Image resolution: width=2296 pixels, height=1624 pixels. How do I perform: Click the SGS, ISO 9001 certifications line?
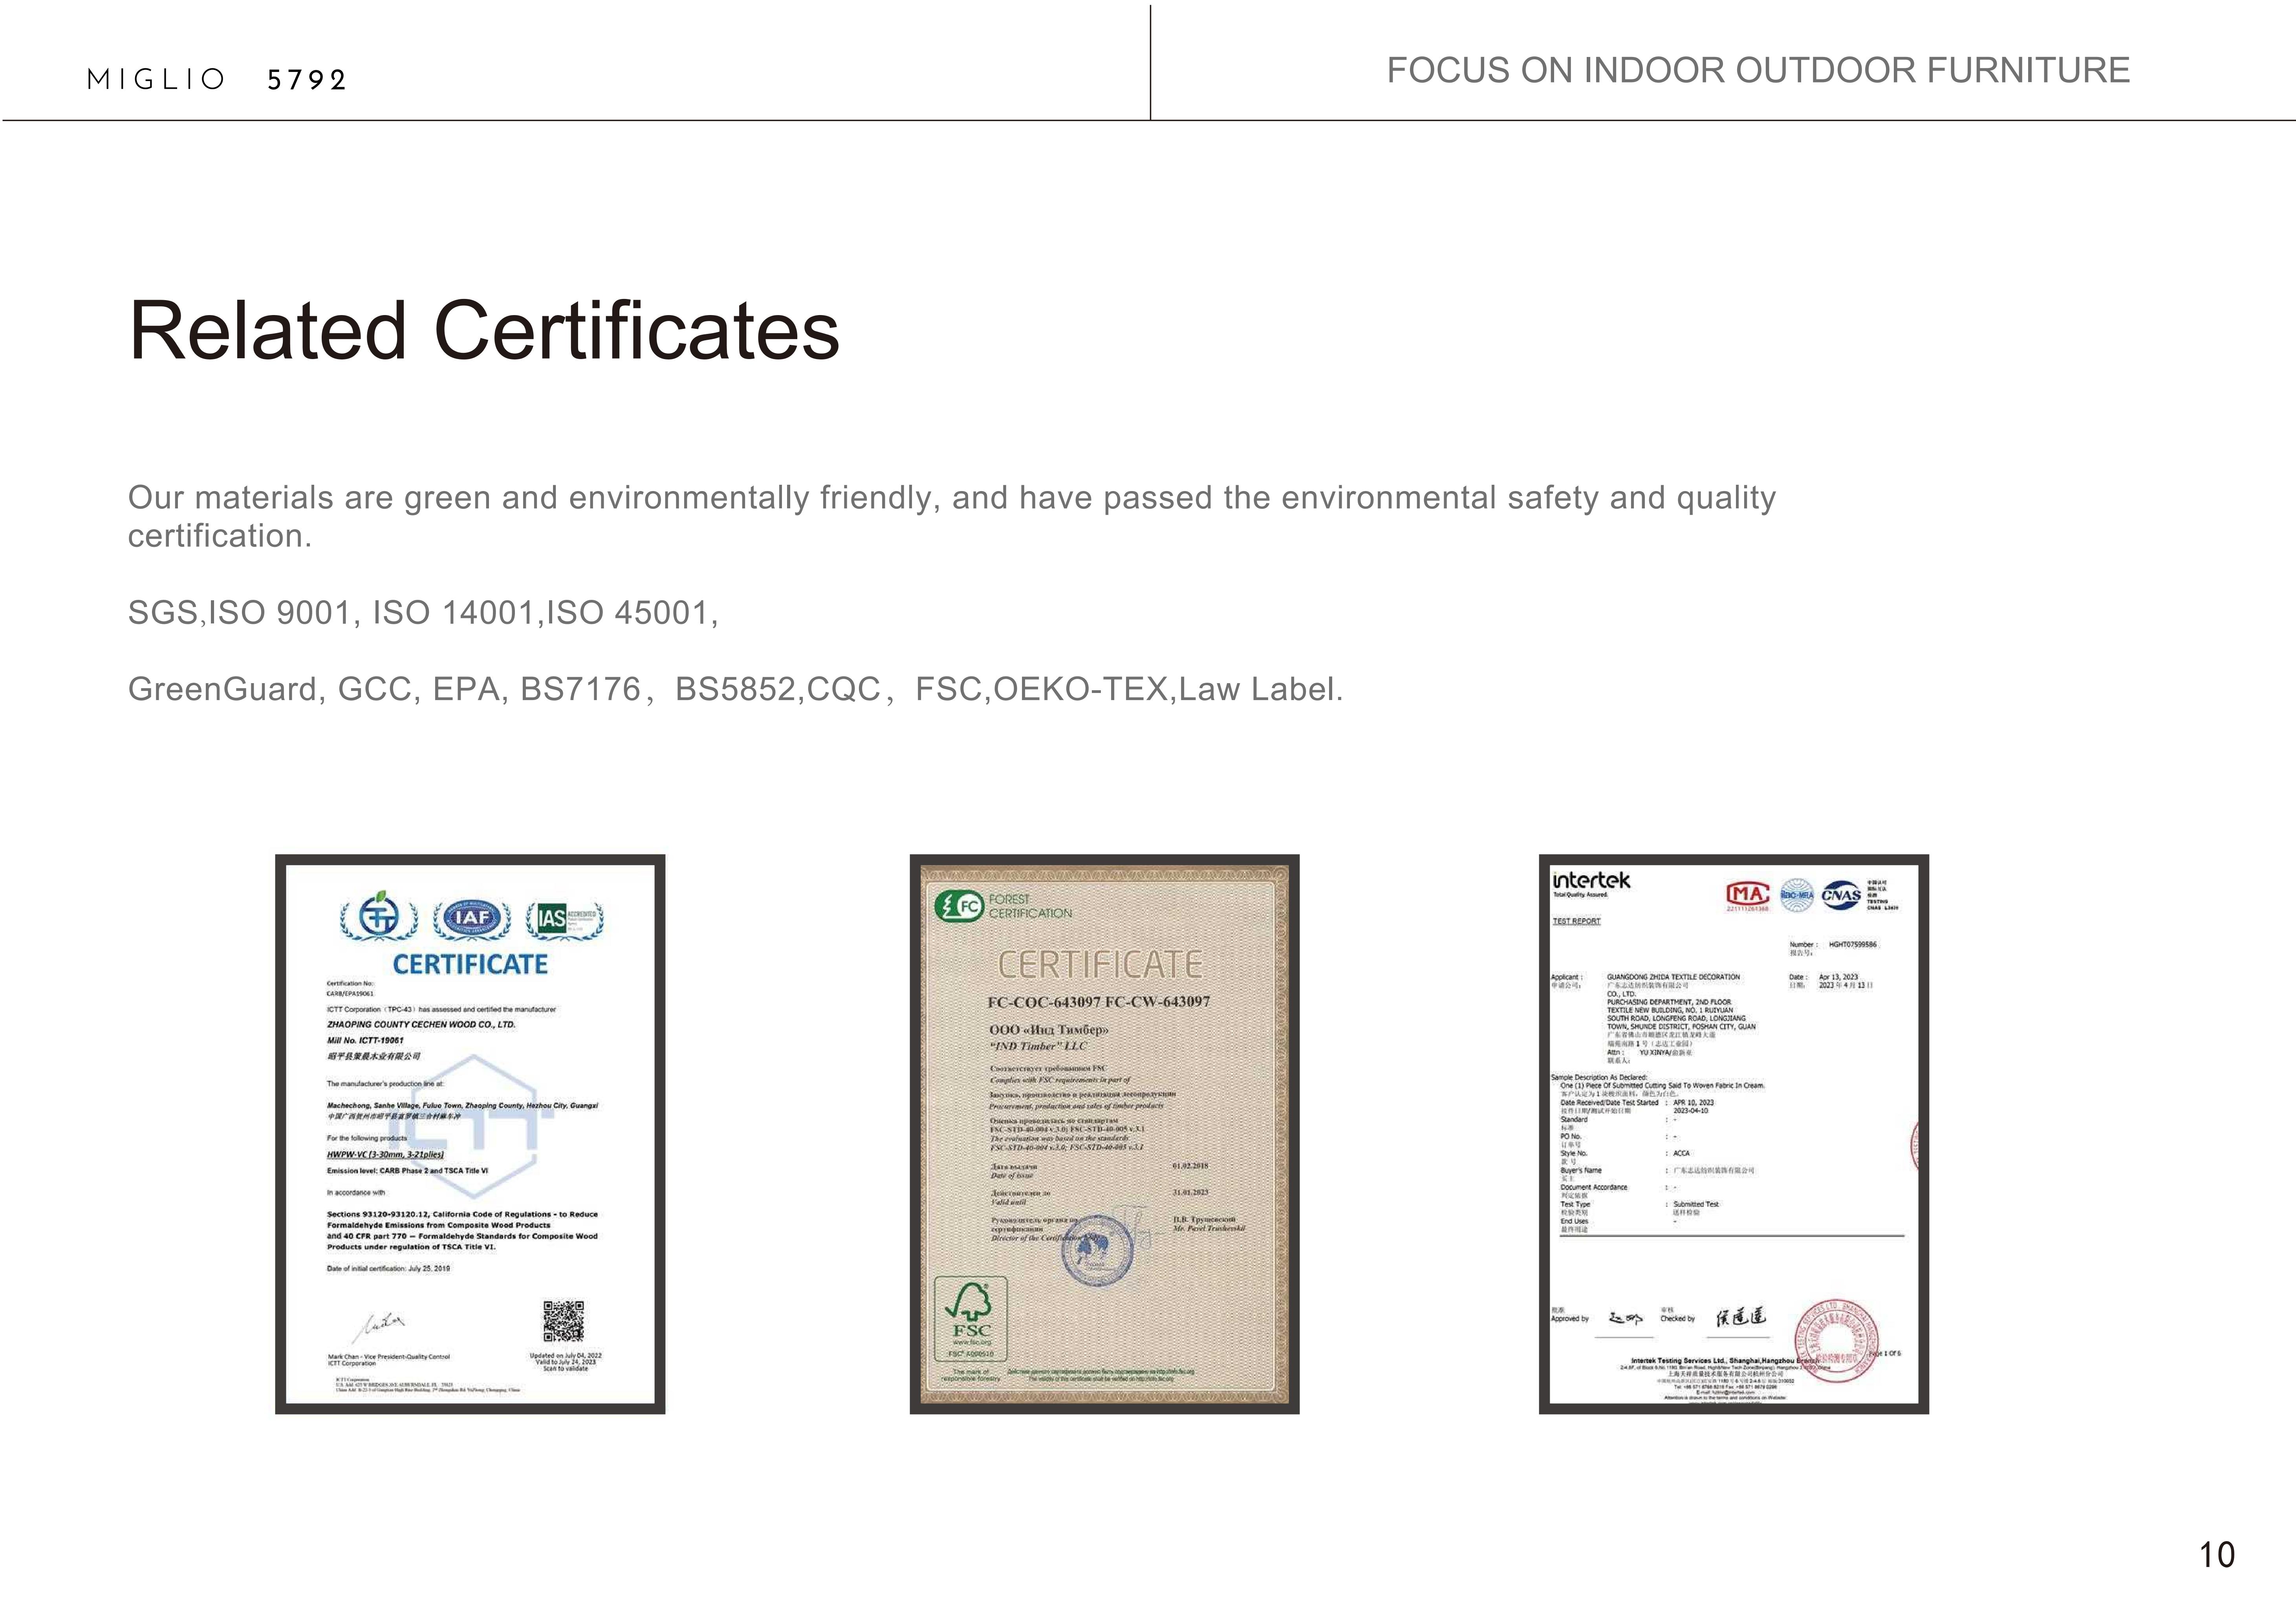pyautogui.click(x=422, y=613)
